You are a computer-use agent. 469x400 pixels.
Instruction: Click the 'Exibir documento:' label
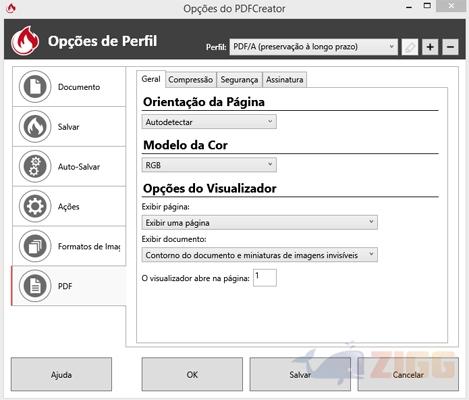(174, 239)
